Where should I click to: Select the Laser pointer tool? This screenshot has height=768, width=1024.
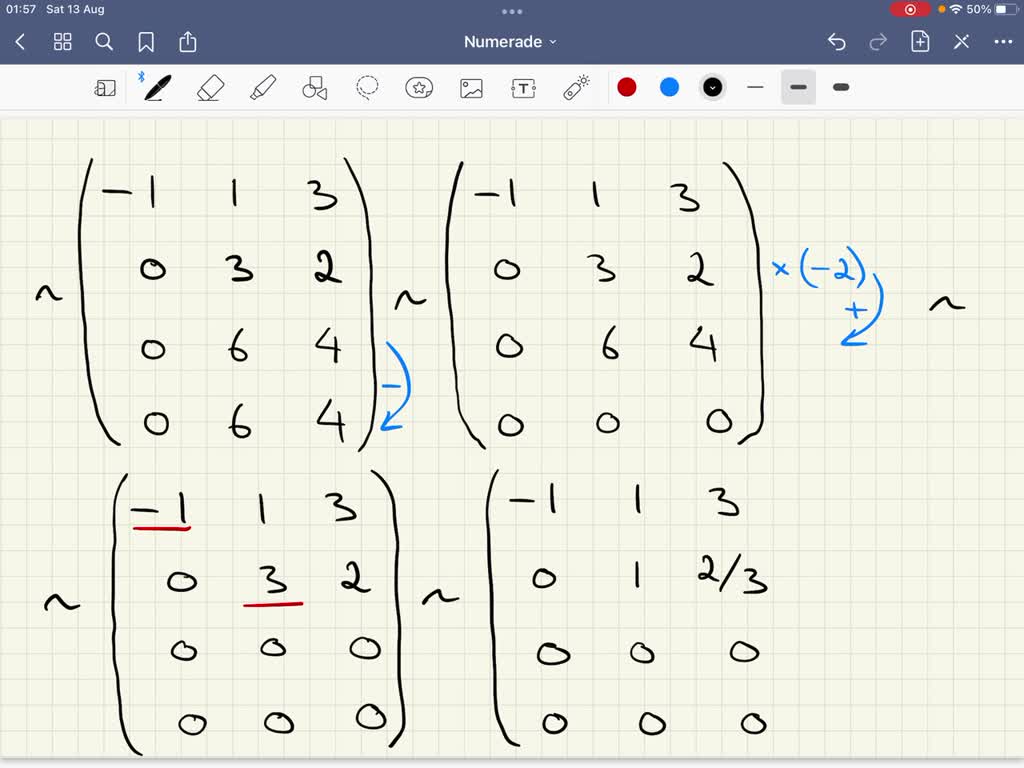576,88
